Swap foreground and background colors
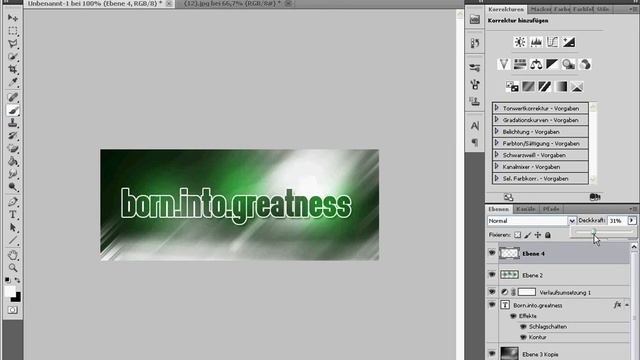This screenshot has height=360, width=640. pyautogui.click(x=18, y=280)
